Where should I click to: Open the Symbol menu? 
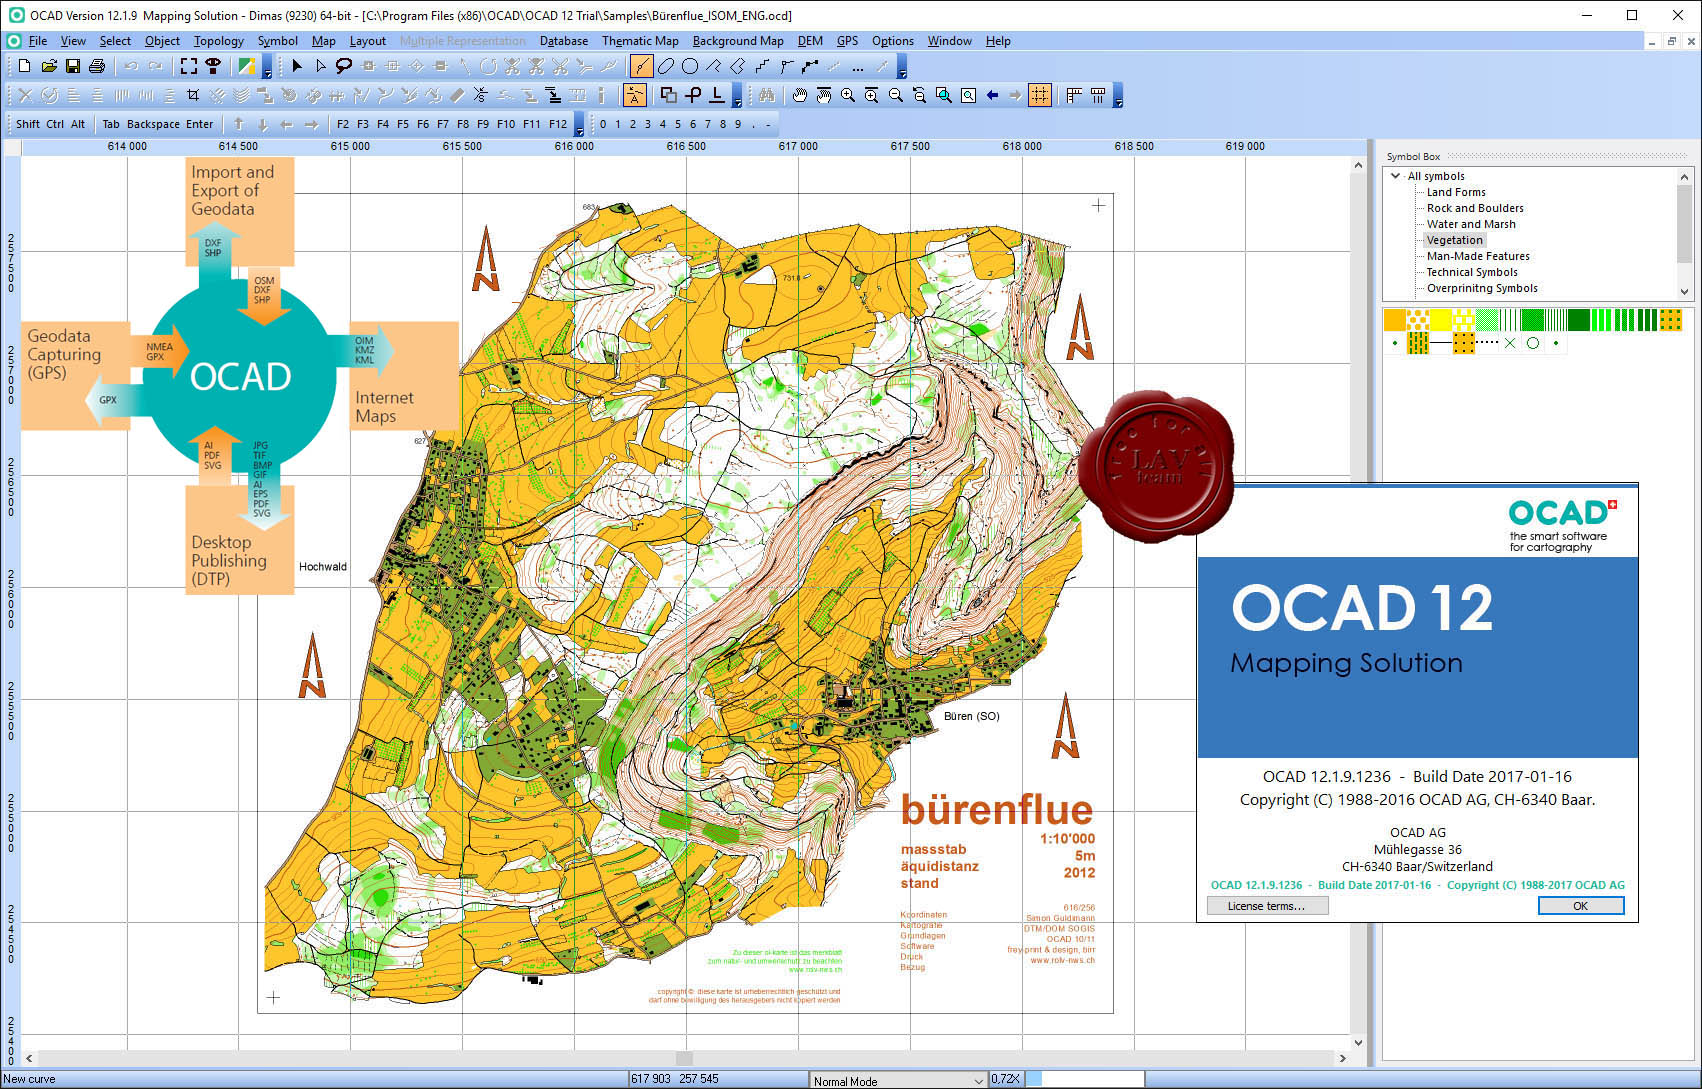point(278,41)
